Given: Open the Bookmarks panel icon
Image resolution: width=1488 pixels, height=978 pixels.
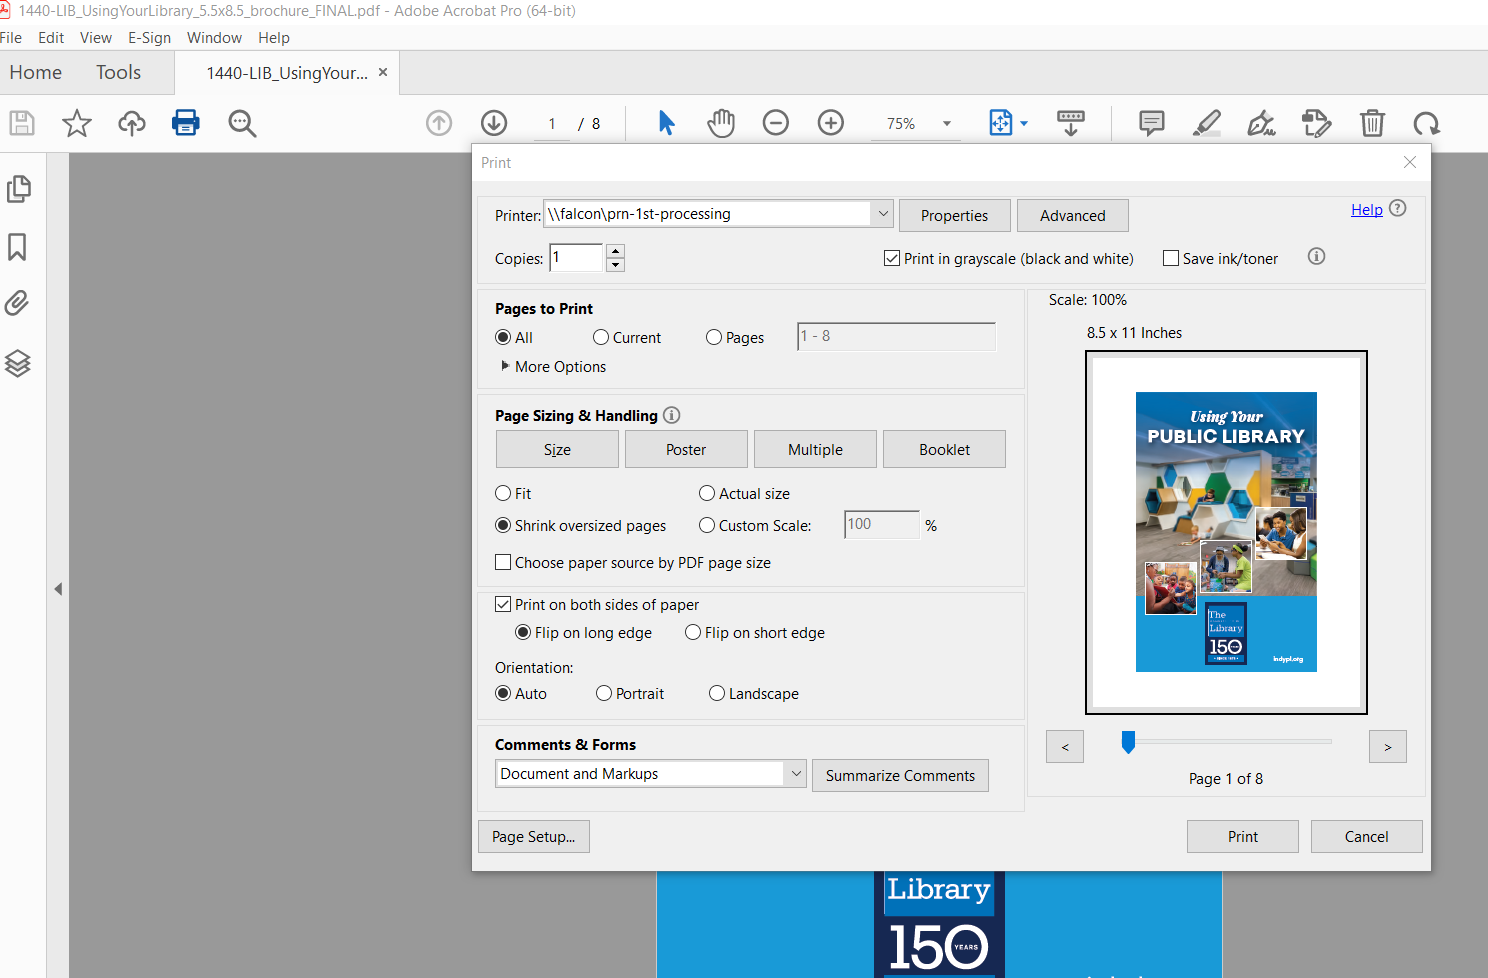Looking at the screenshot, I should [20, 247].
